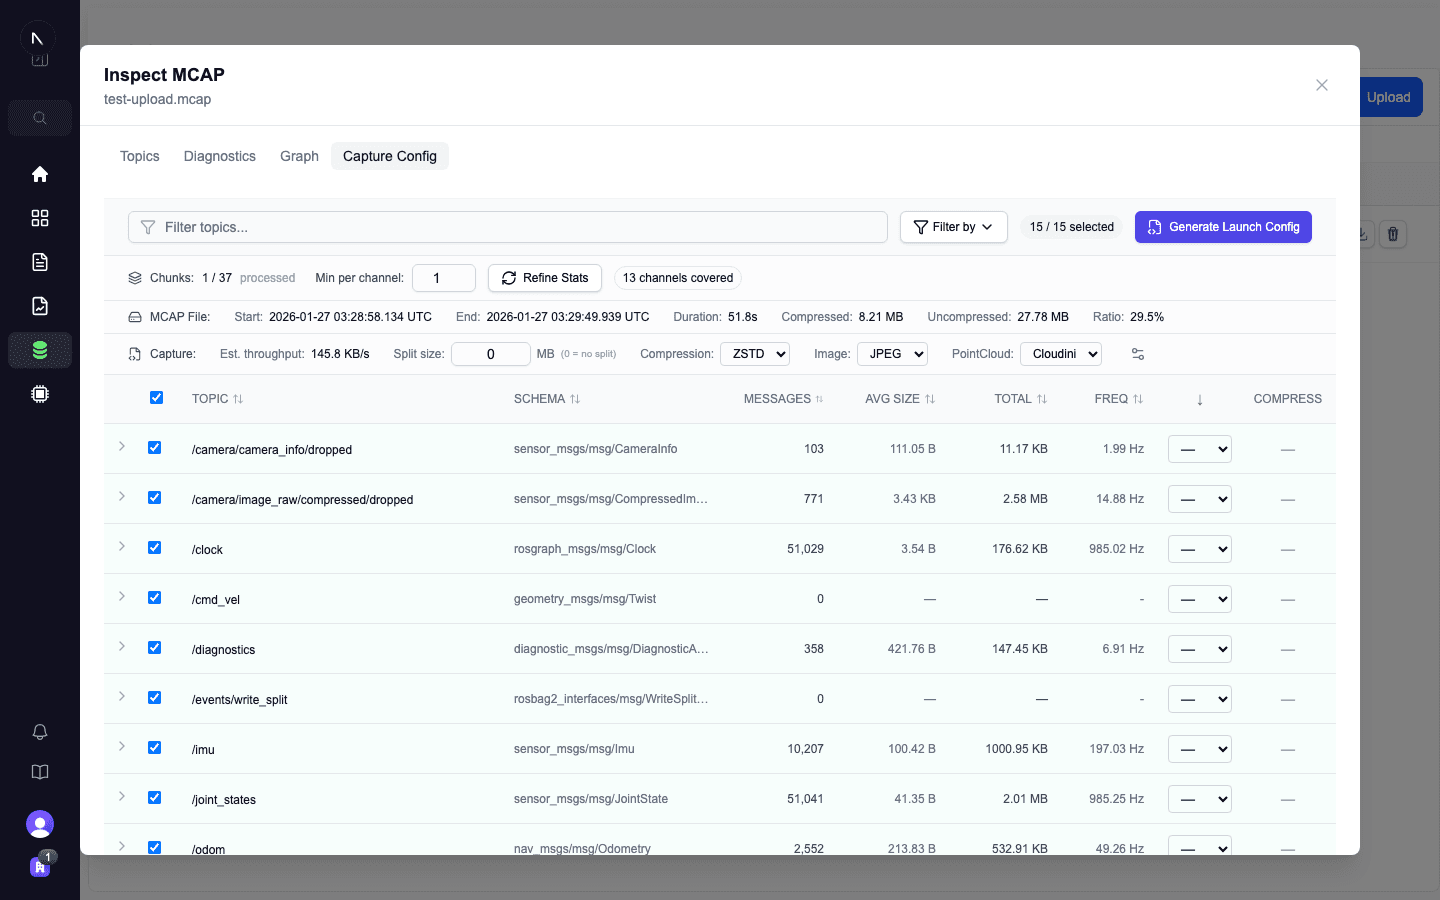Sort FREQ column via arrows icon
1440x900 pixels.
(x=1138, y=399)
